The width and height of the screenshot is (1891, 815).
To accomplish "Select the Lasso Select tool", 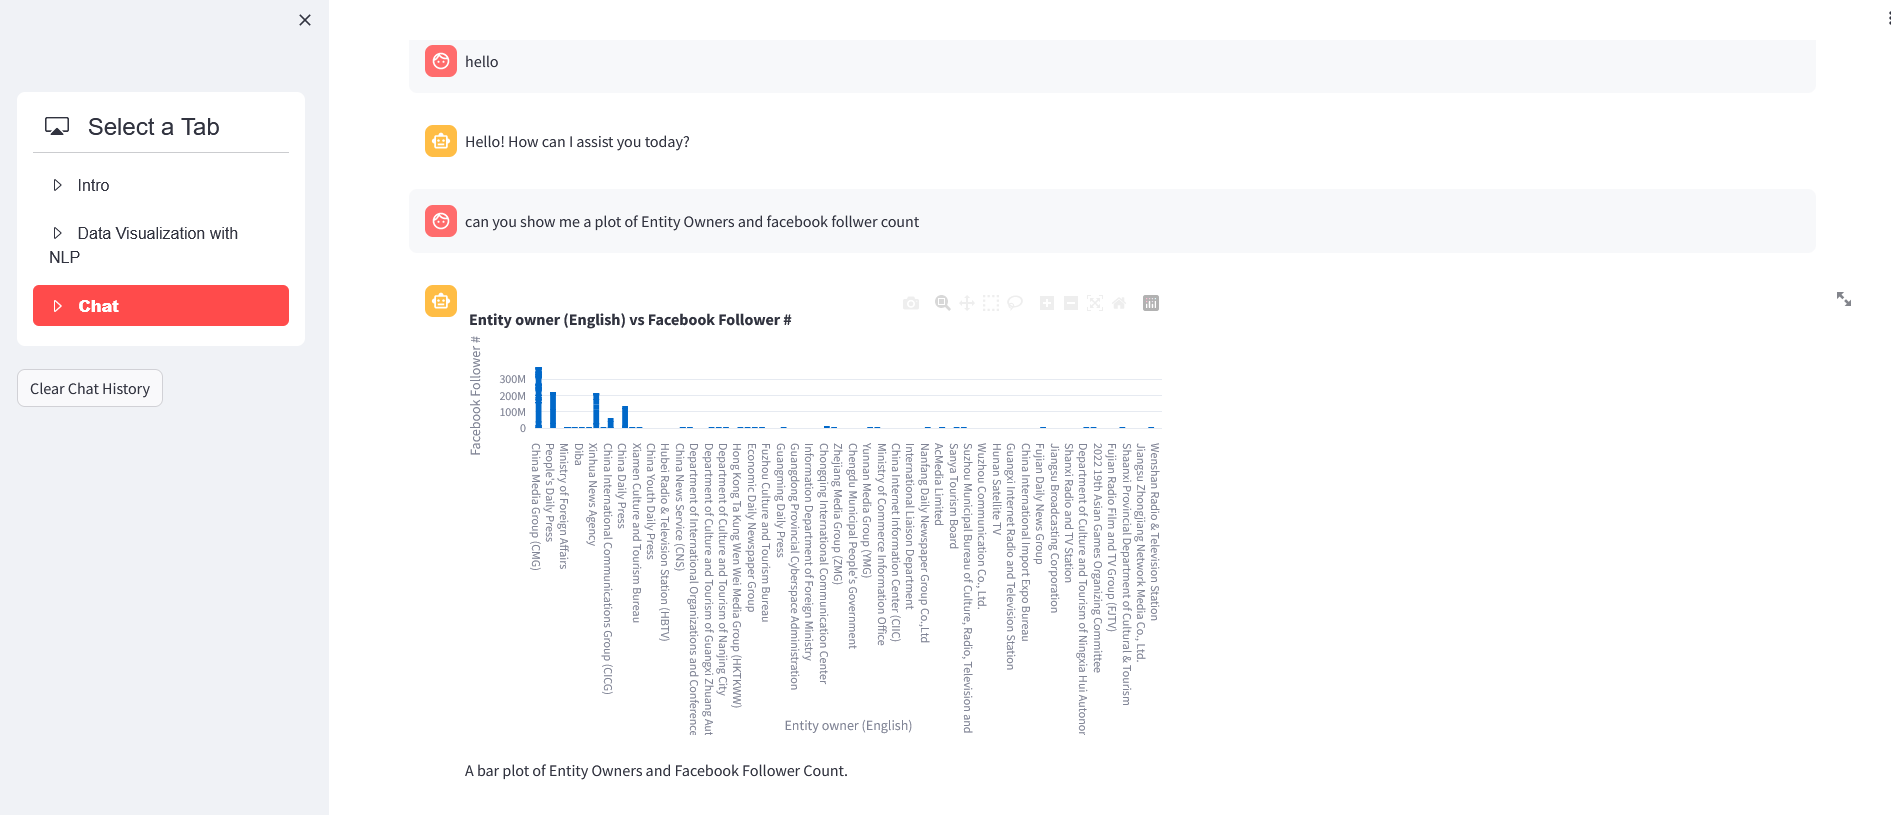I will tap(1015, 303).
